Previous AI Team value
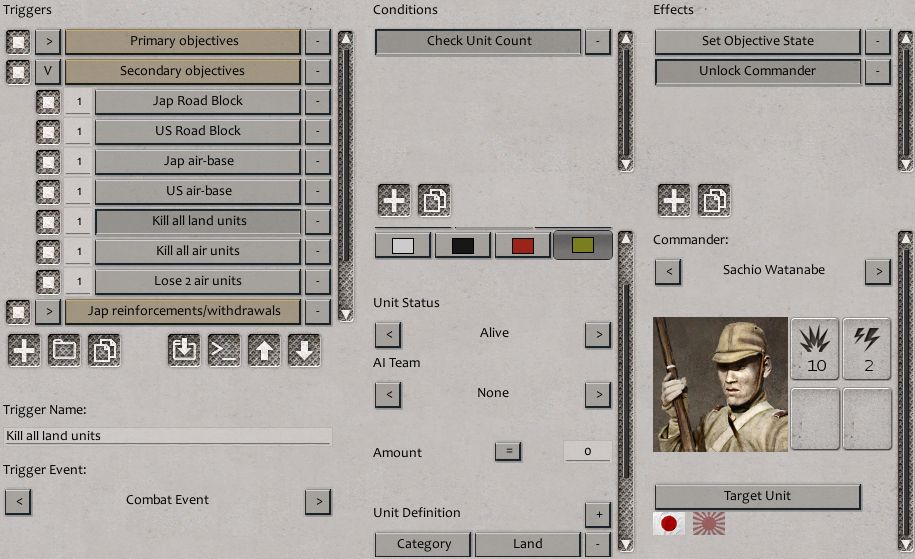The image size is (915, 559). pos(388,395)
